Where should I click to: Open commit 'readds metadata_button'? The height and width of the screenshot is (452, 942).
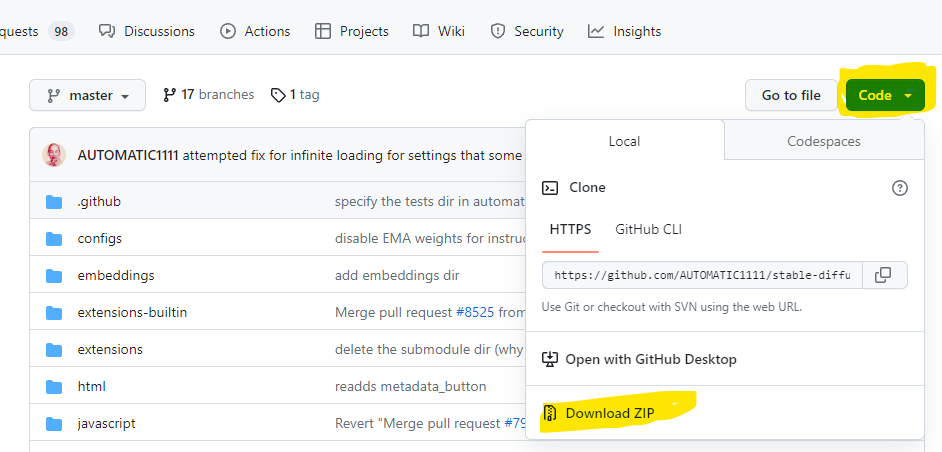tap(410, 386)
